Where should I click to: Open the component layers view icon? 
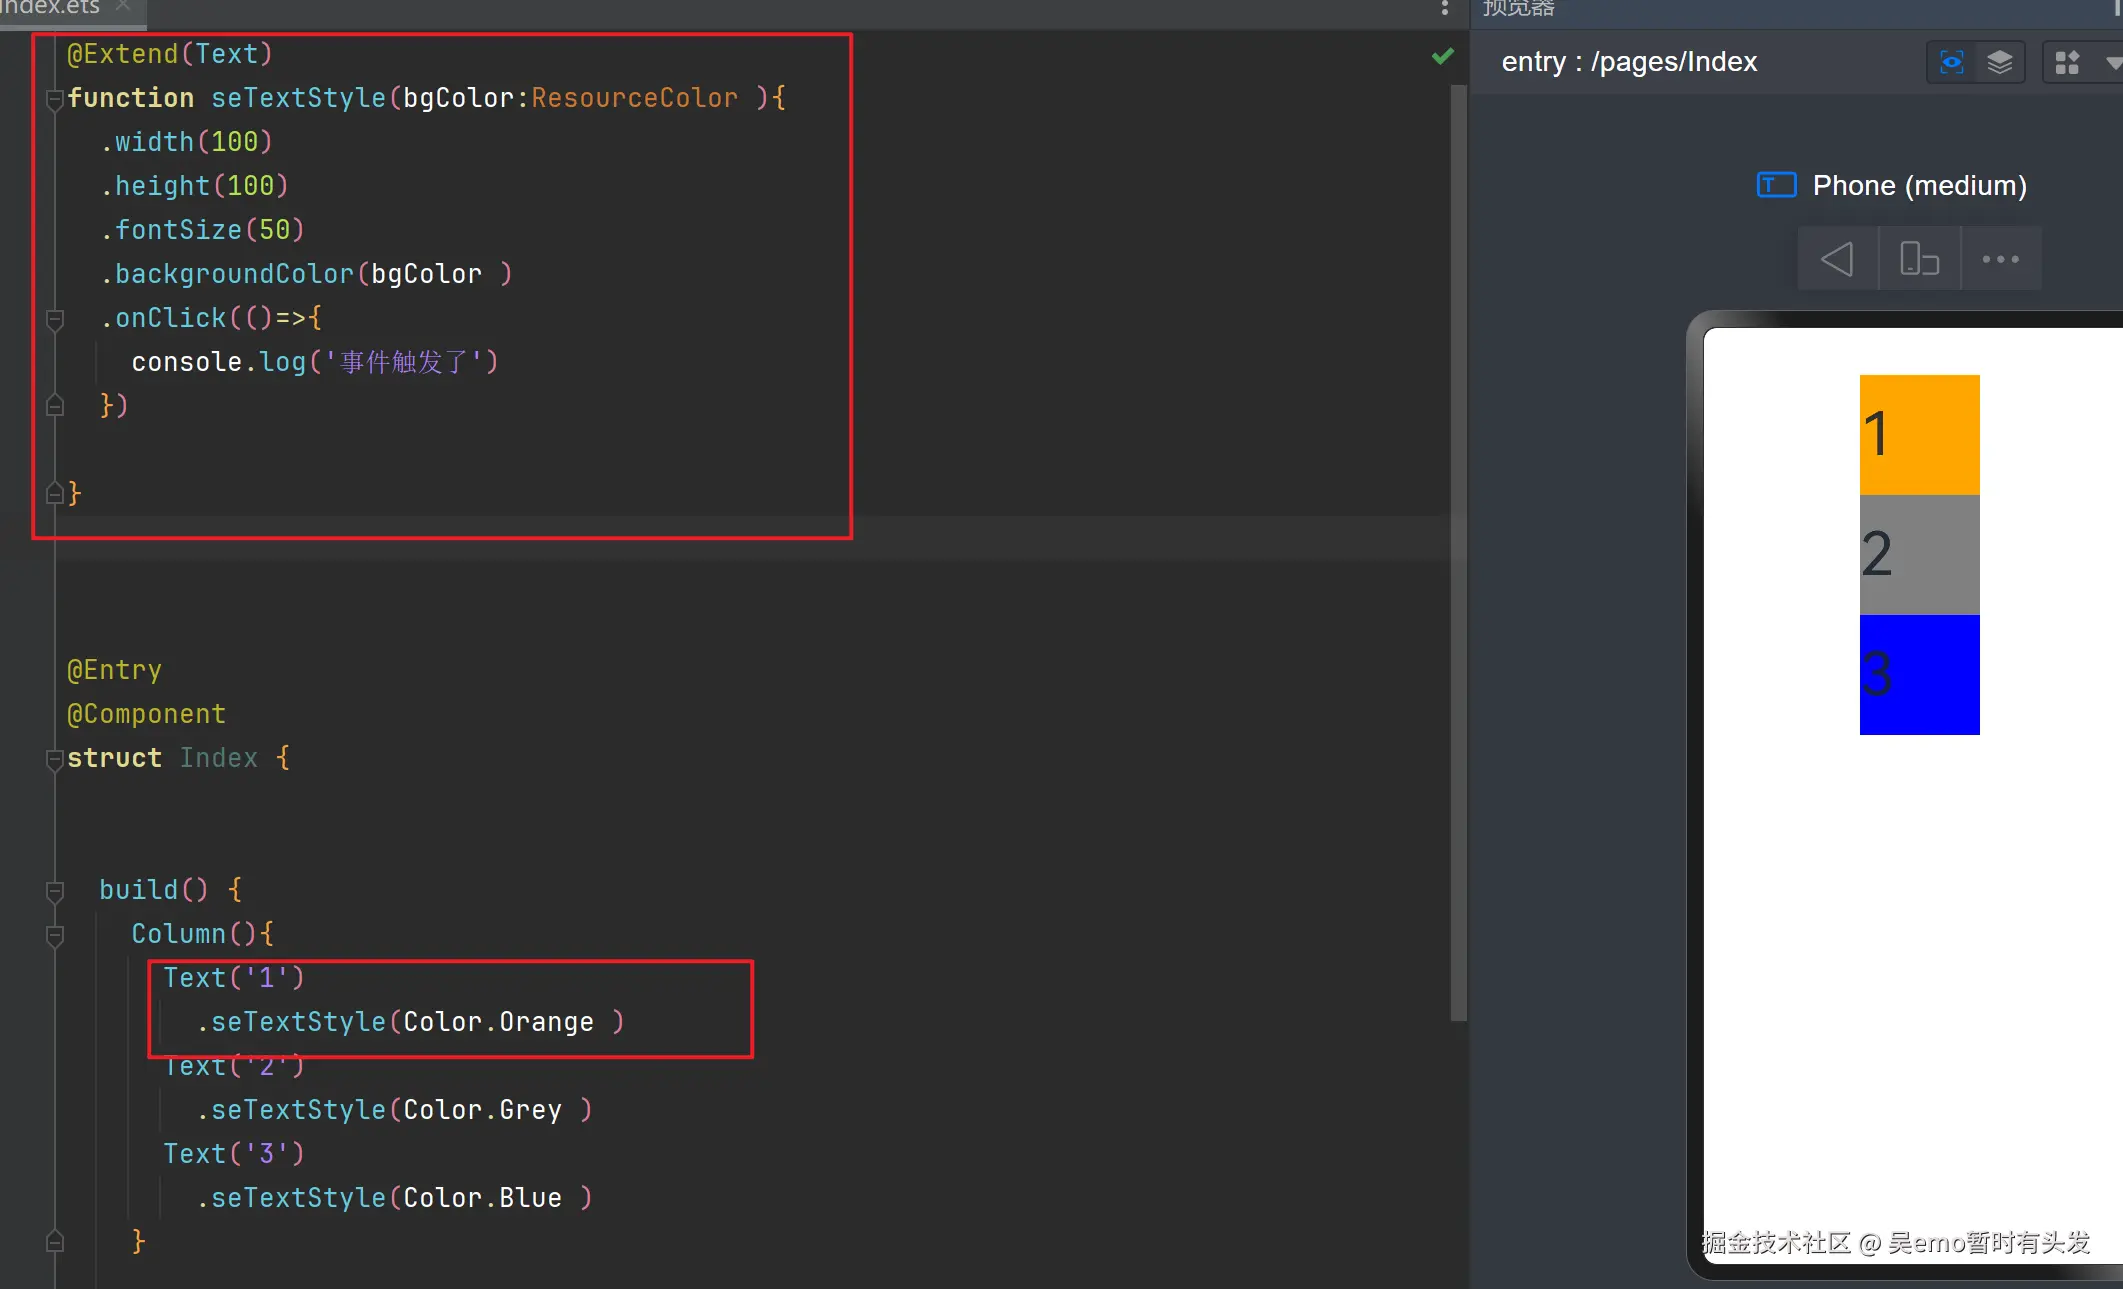pos(1999,62)
